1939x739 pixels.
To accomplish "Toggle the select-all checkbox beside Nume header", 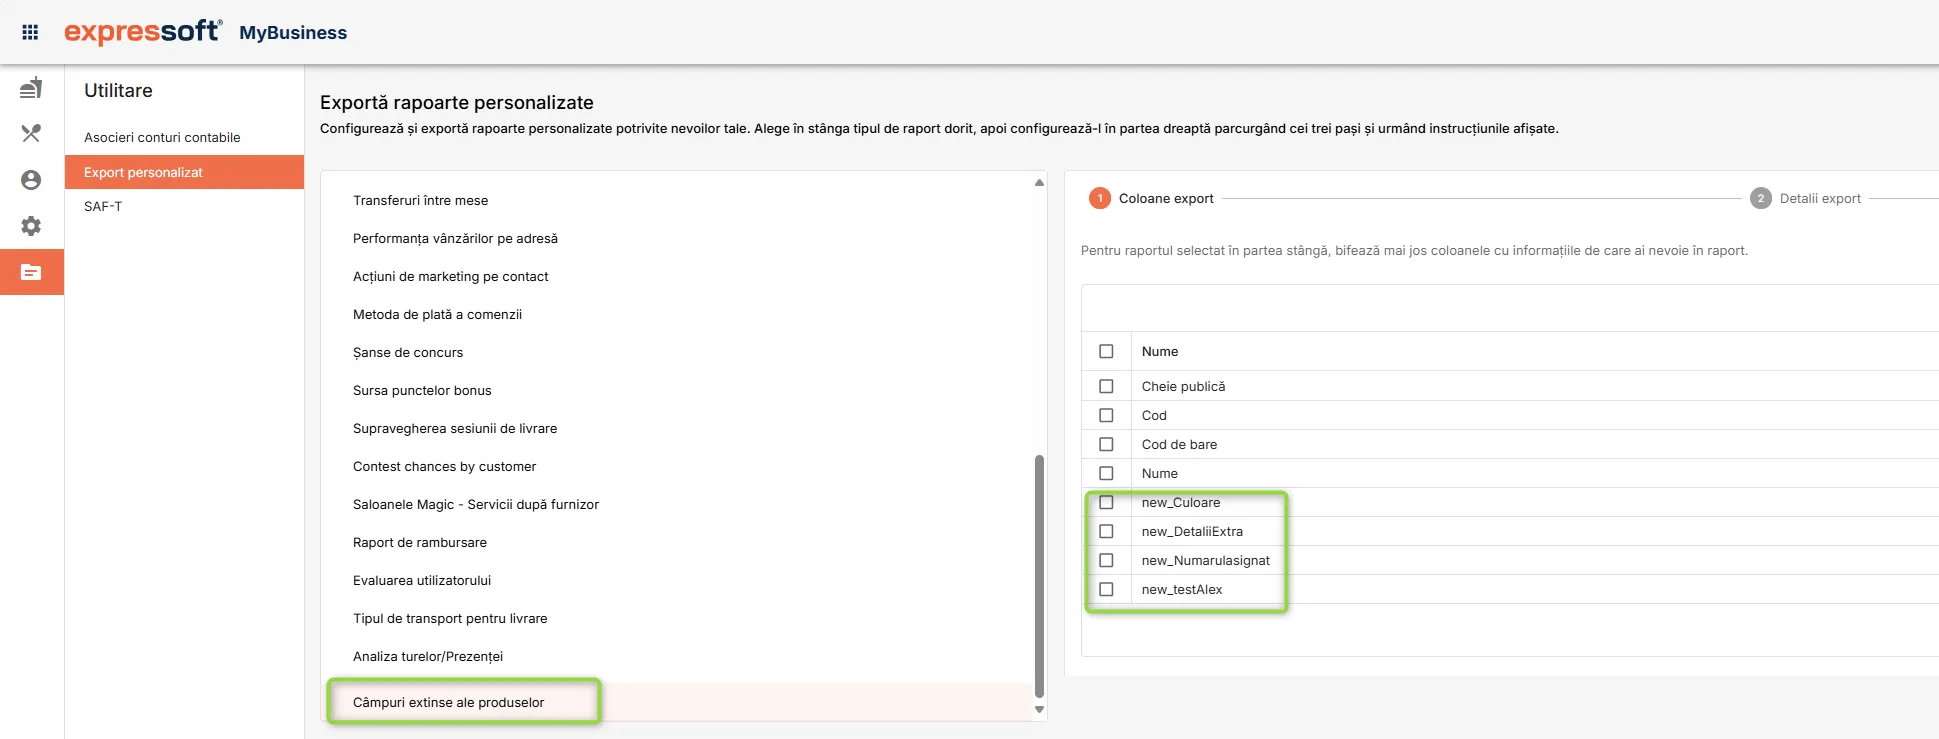I will 1106,351.
